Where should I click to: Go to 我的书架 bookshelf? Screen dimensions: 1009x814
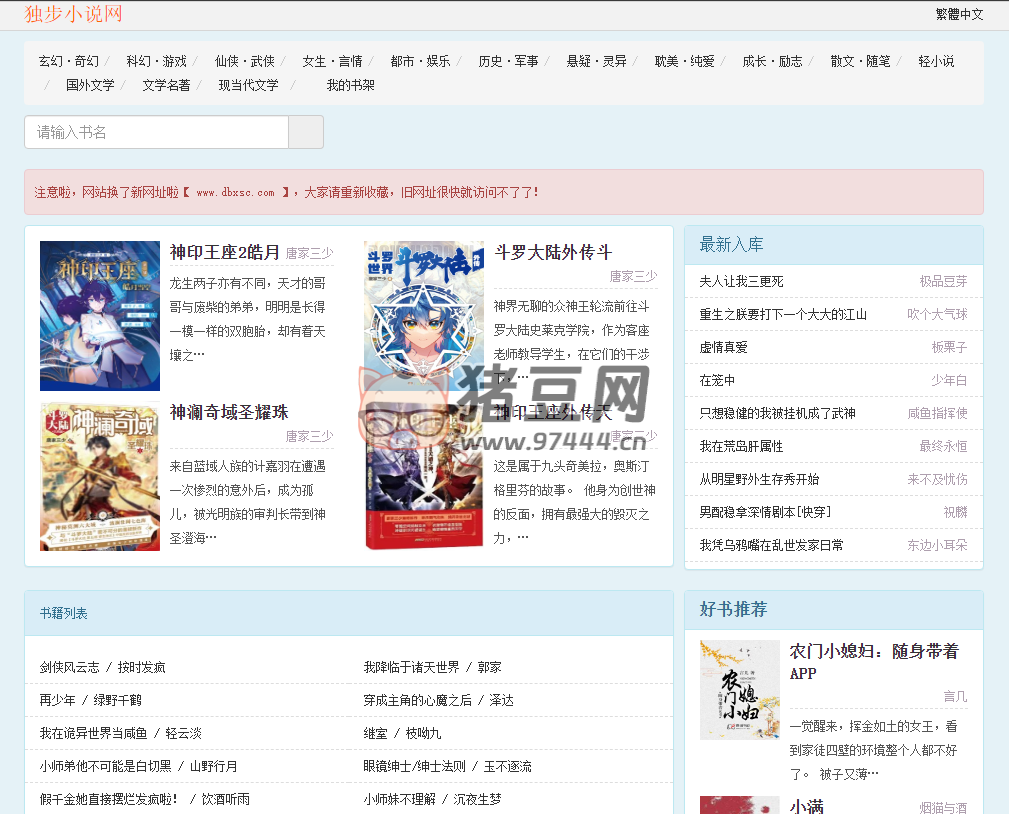pos(350,85)
